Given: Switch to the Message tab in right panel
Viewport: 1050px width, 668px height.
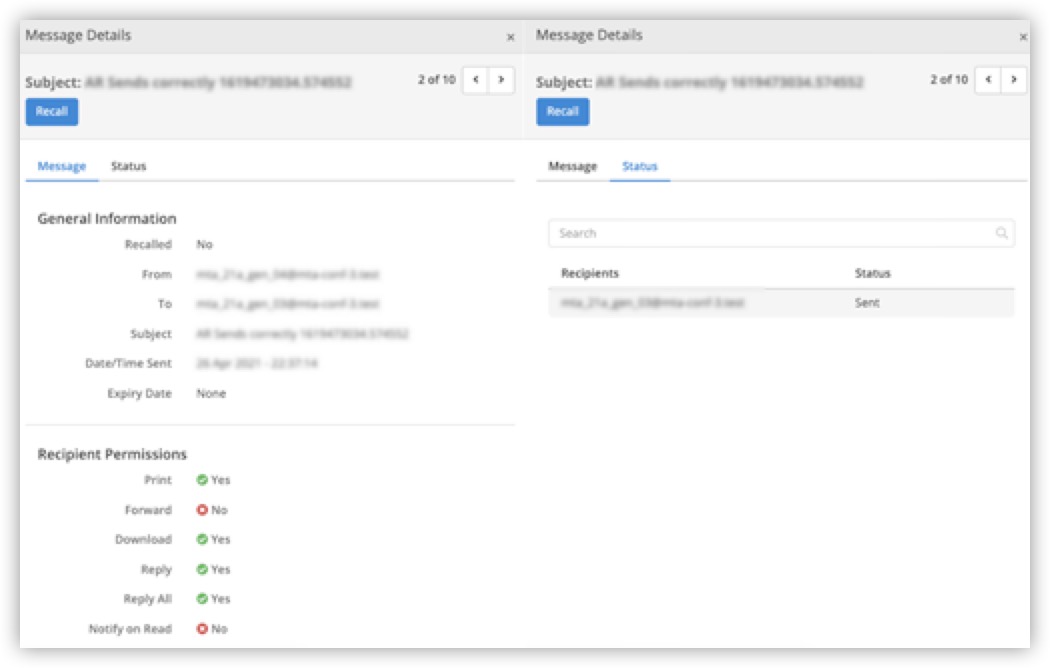Looking at the screenshot, I should tap(573, 166).
